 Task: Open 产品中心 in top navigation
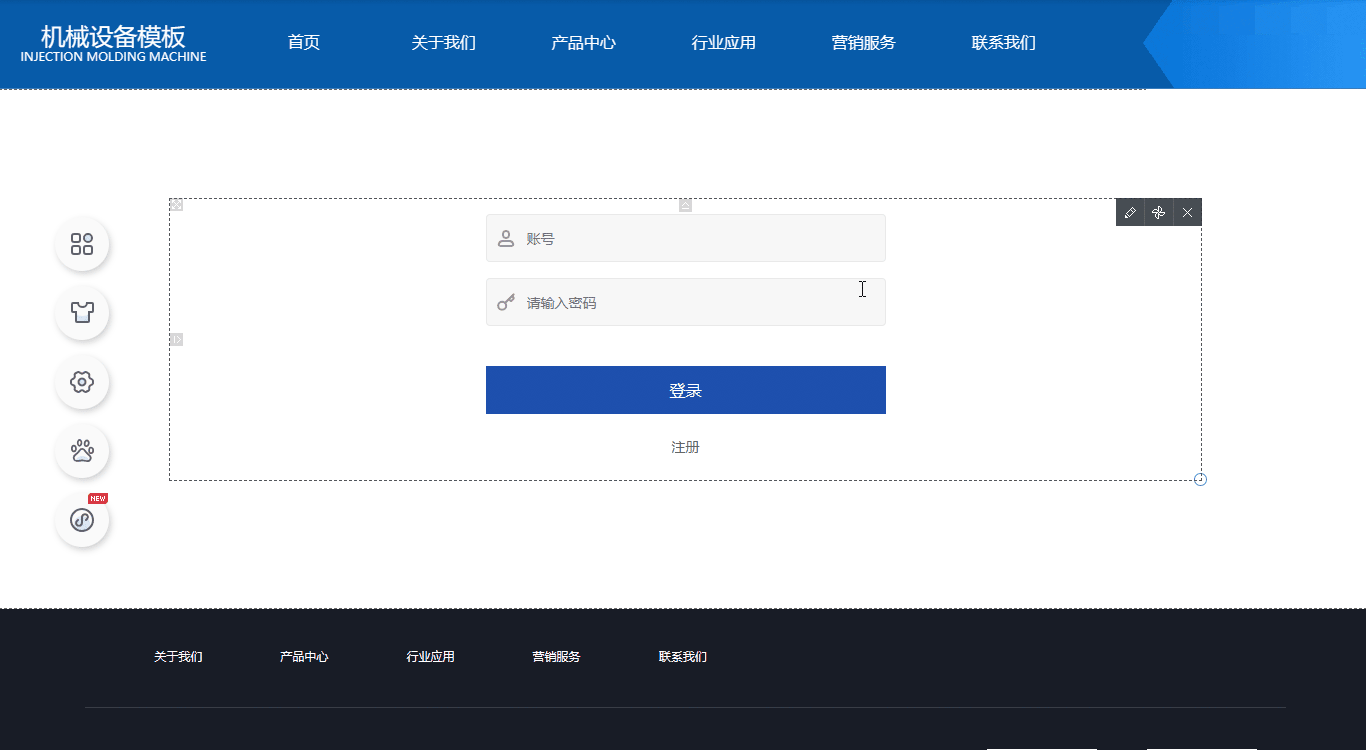pos(583,43)
